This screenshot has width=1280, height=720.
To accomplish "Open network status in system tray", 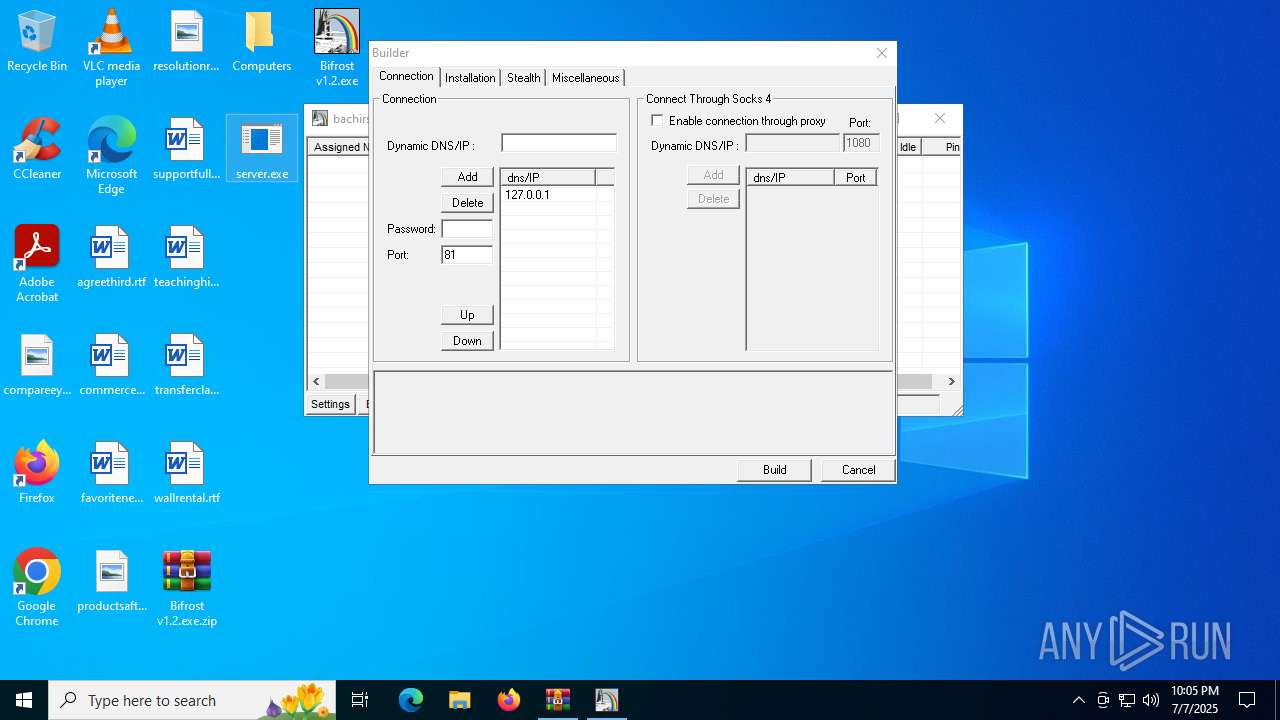I will point(1127,700).
